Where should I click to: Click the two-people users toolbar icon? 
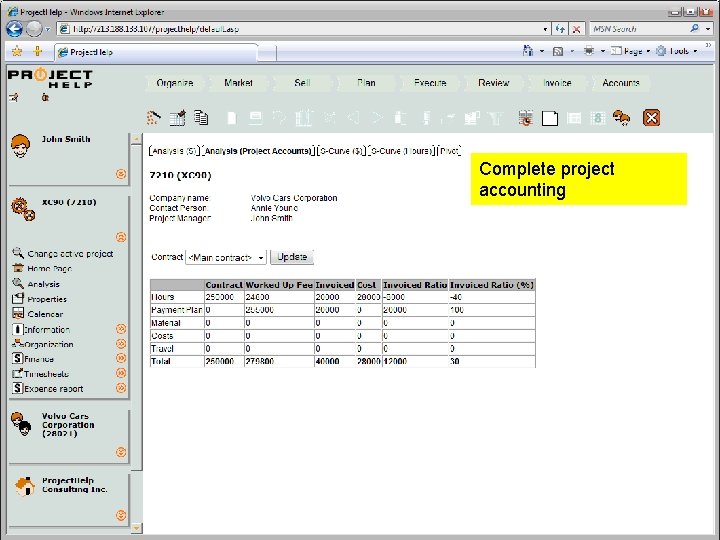(x=621, y=118)
